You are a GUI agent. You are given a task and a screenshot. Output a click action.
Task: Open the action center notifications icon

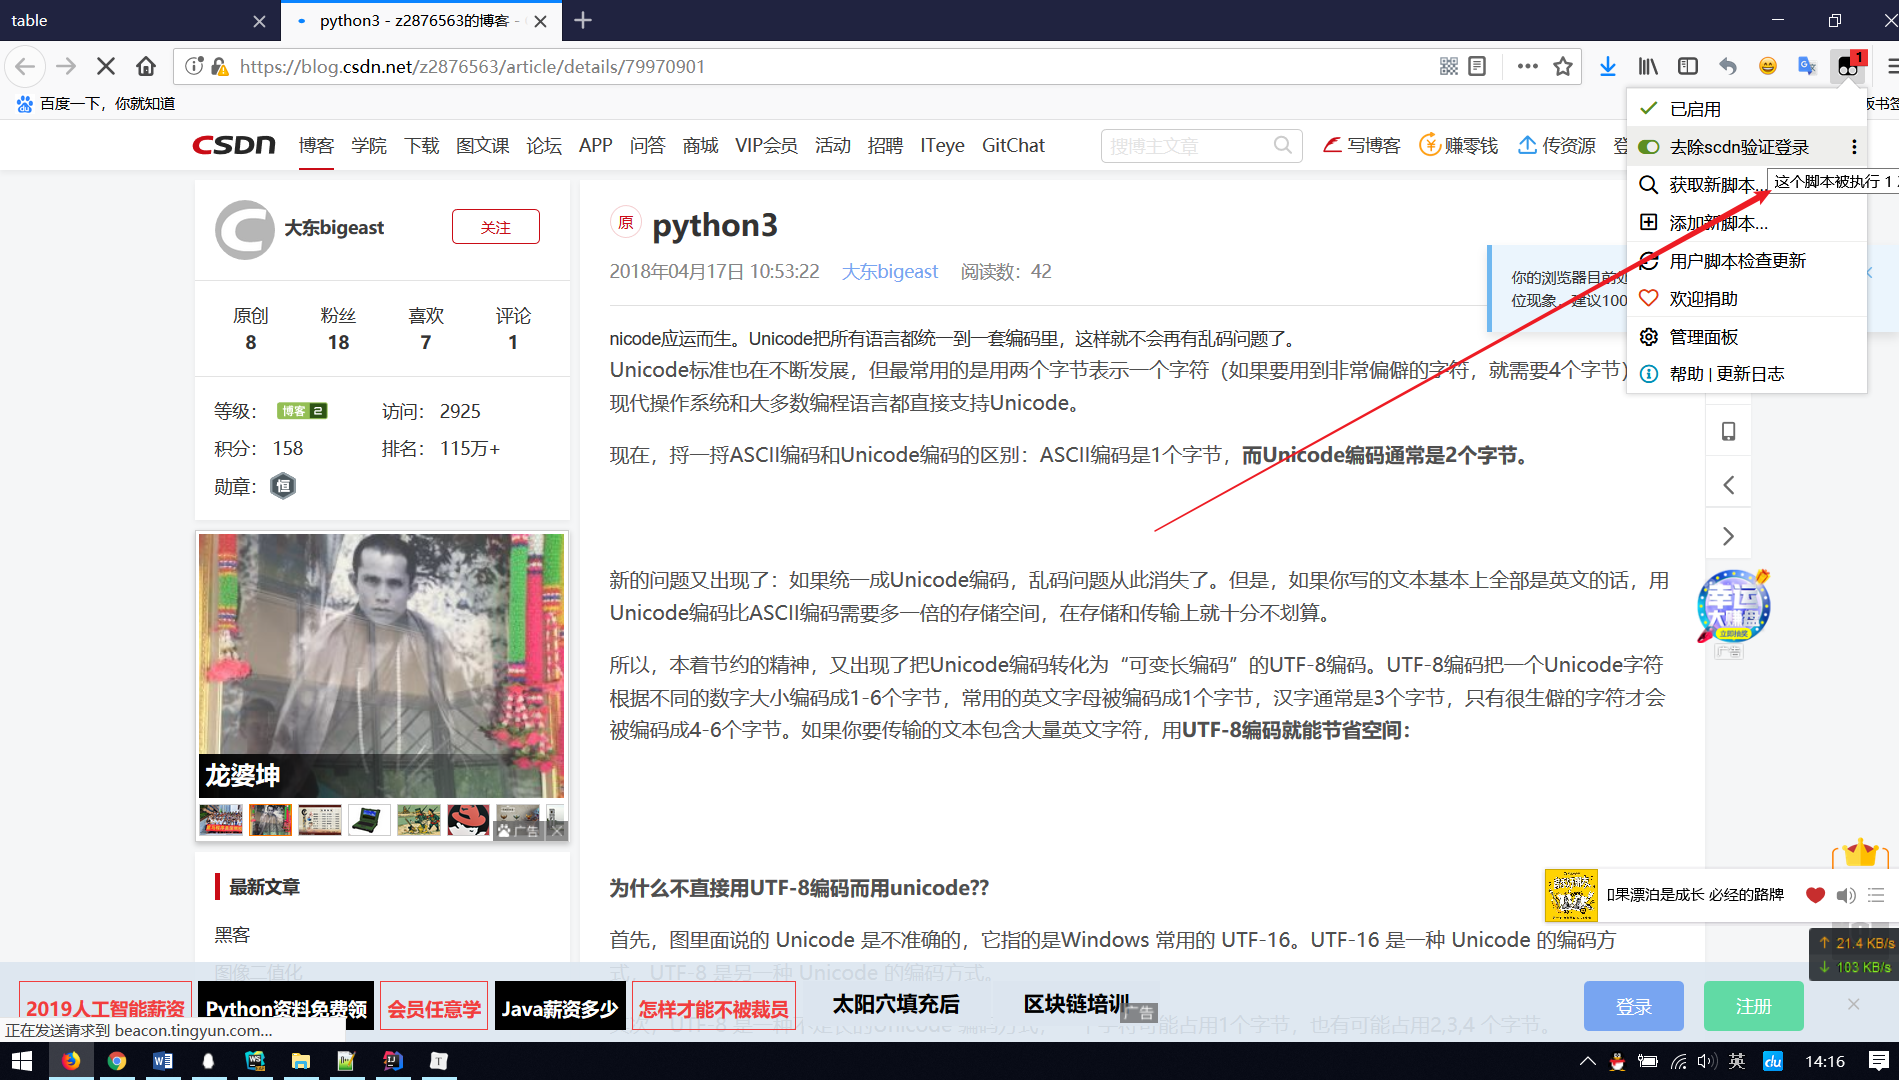point(1878,1061)
